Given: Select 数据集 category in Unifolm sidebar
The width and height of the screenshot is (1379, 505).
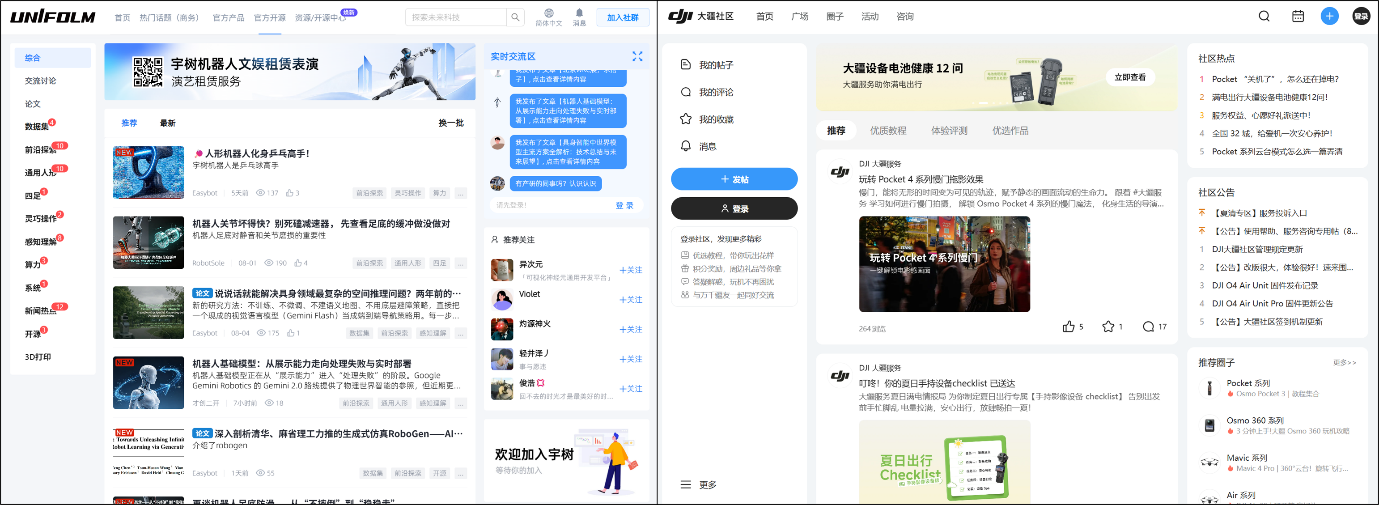Looking at the screenshot, I should [37, 127].
